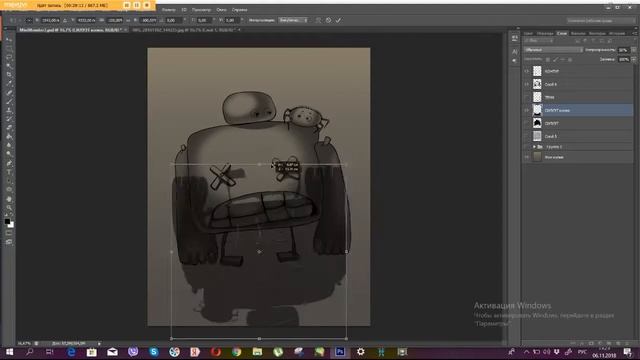The width and height of the screenshot is (640, 360).
Task: Open Skype from the taskbar
Action: (x=154, y=352)
